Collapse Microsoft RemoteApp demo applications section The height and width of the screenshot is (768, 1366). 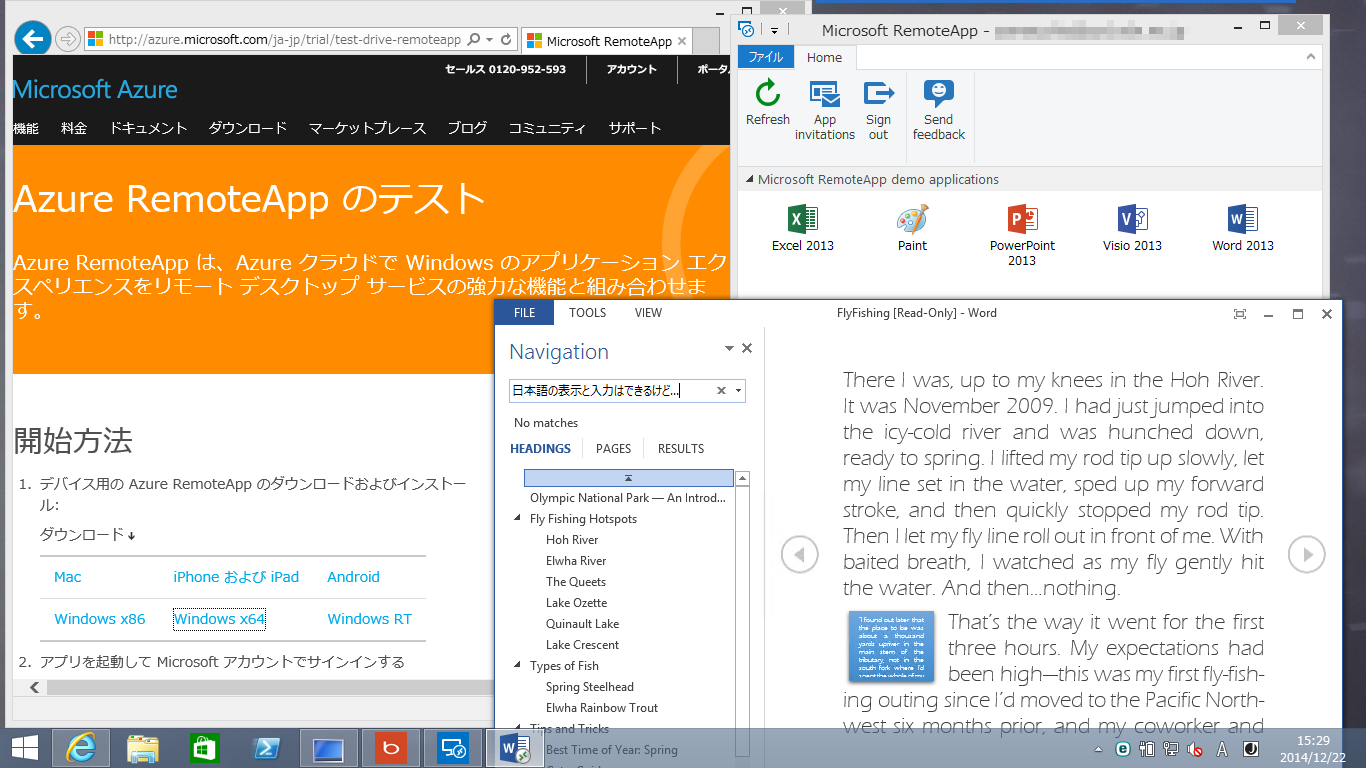749,180
